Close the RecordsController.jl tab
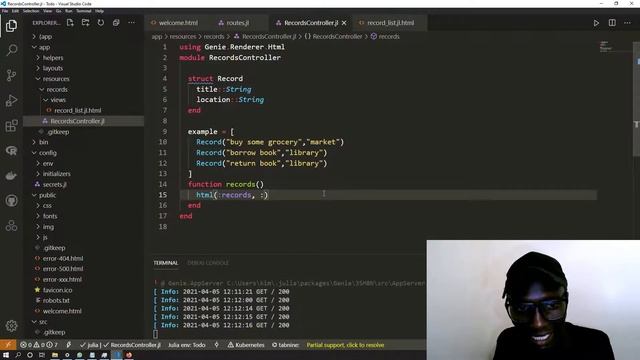The height and width of the screenshot is (360, 640). click(x=344, y=23)
